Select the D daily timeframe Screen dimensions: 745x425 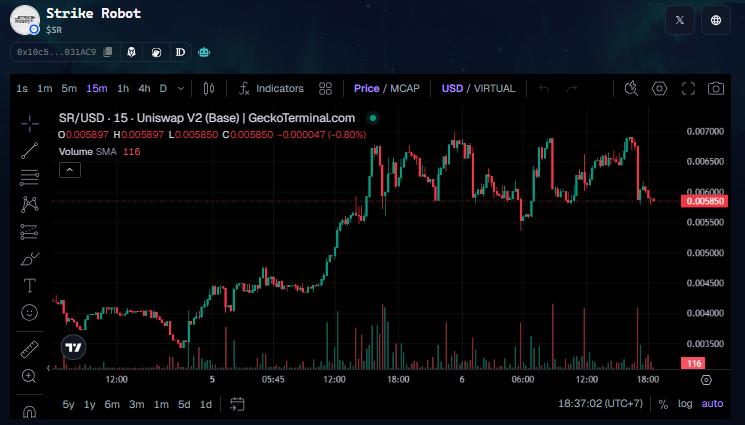click(163, 88)
